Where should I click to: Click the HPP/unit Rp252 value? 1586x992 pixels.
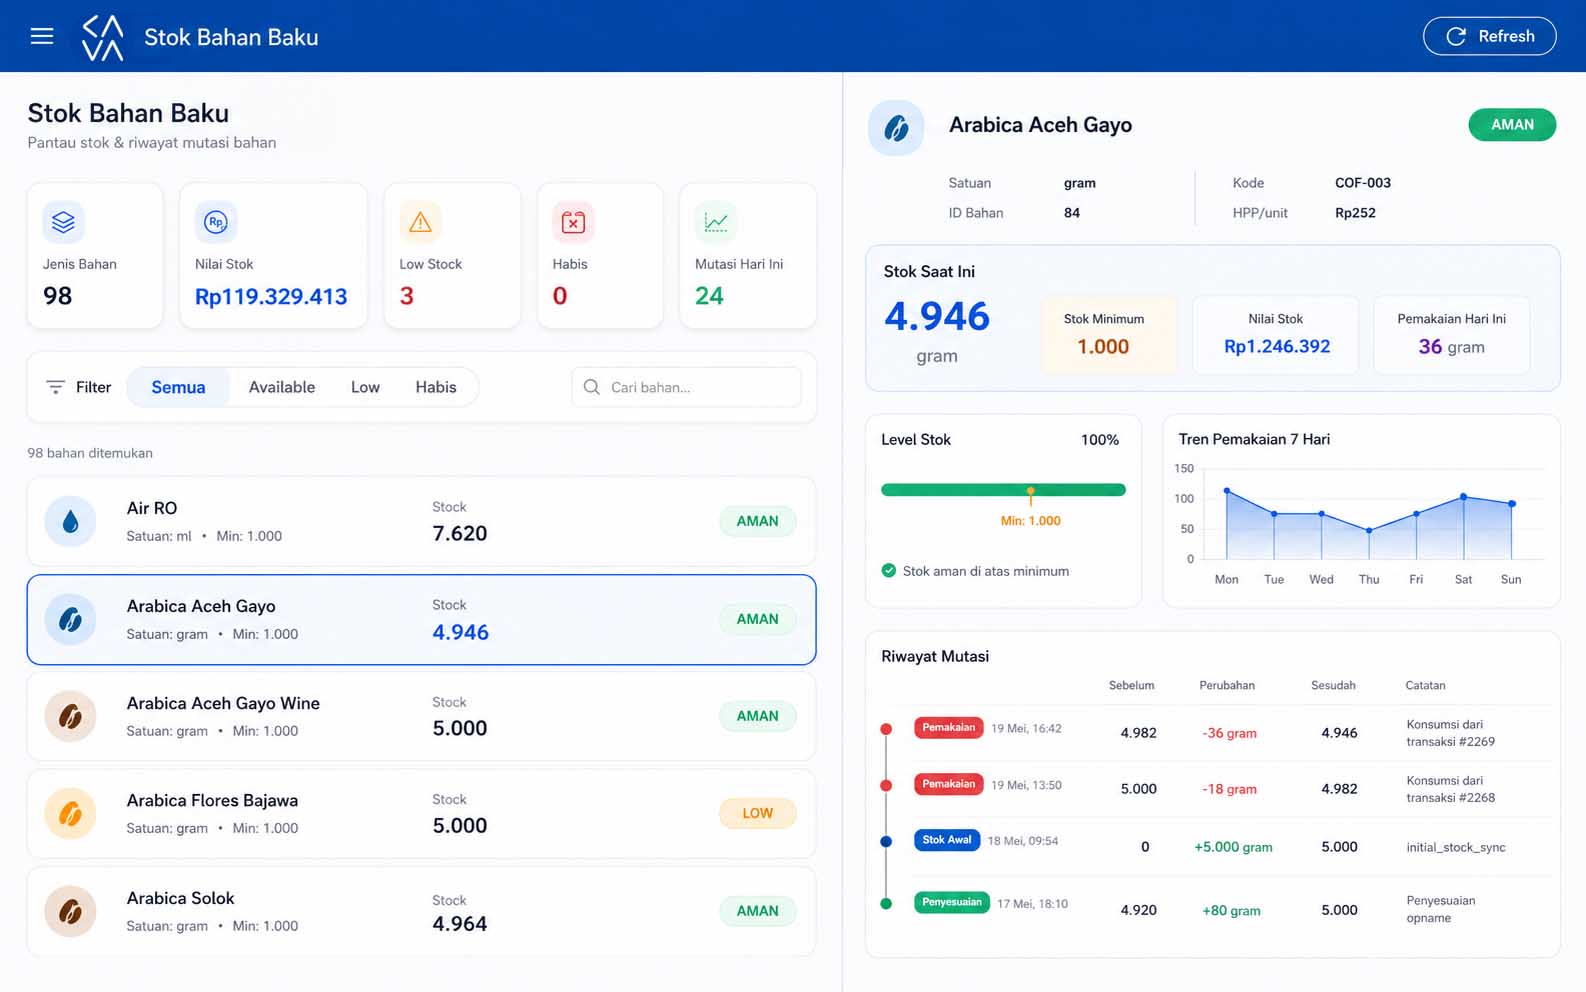click(1355, 213)
